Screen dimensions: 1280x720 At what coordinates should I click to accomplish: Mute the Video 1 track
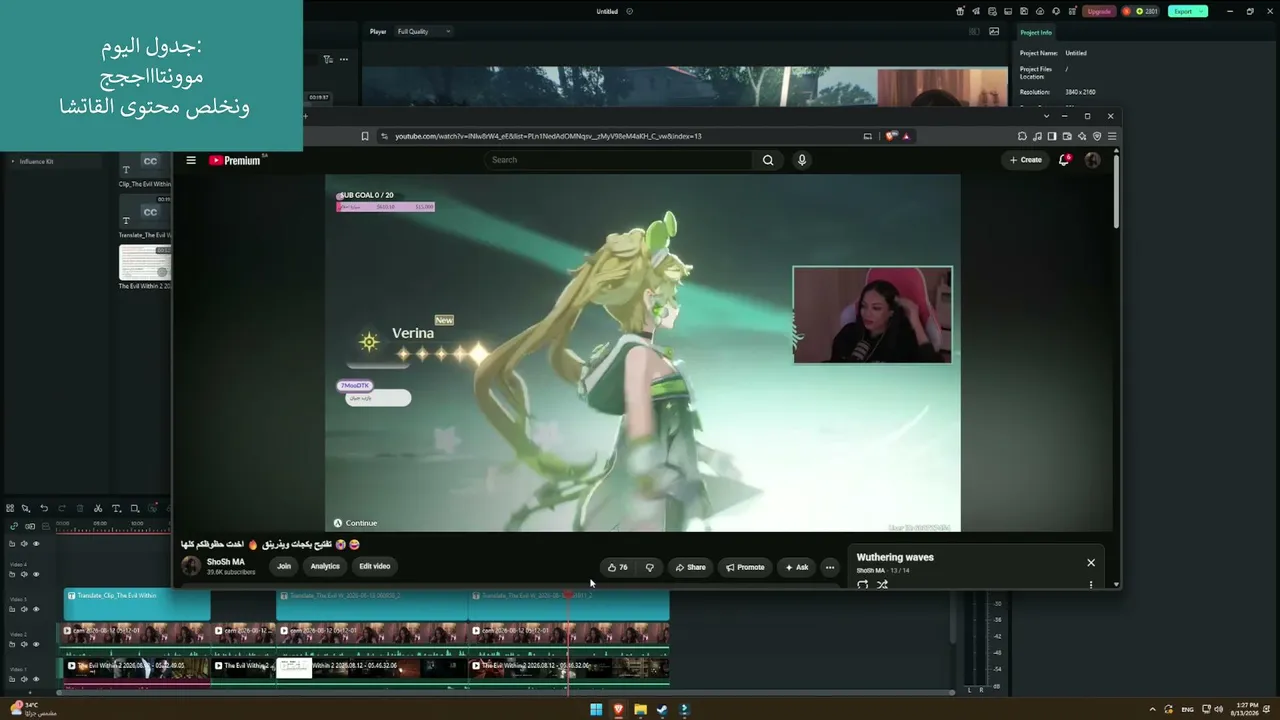tap(24, 679)
